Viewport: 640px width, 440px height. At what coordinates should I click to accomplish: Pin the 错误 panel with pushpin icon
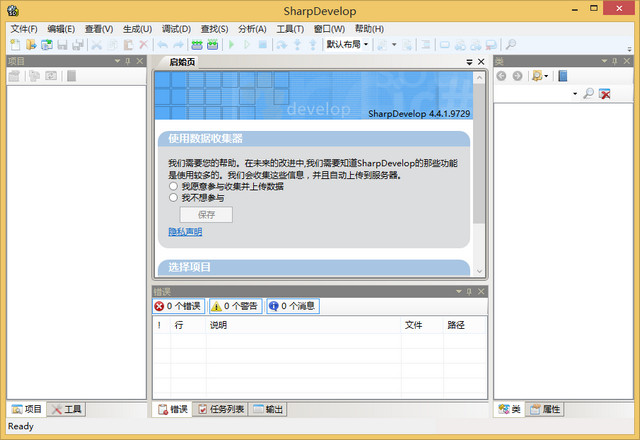point(469,291)
